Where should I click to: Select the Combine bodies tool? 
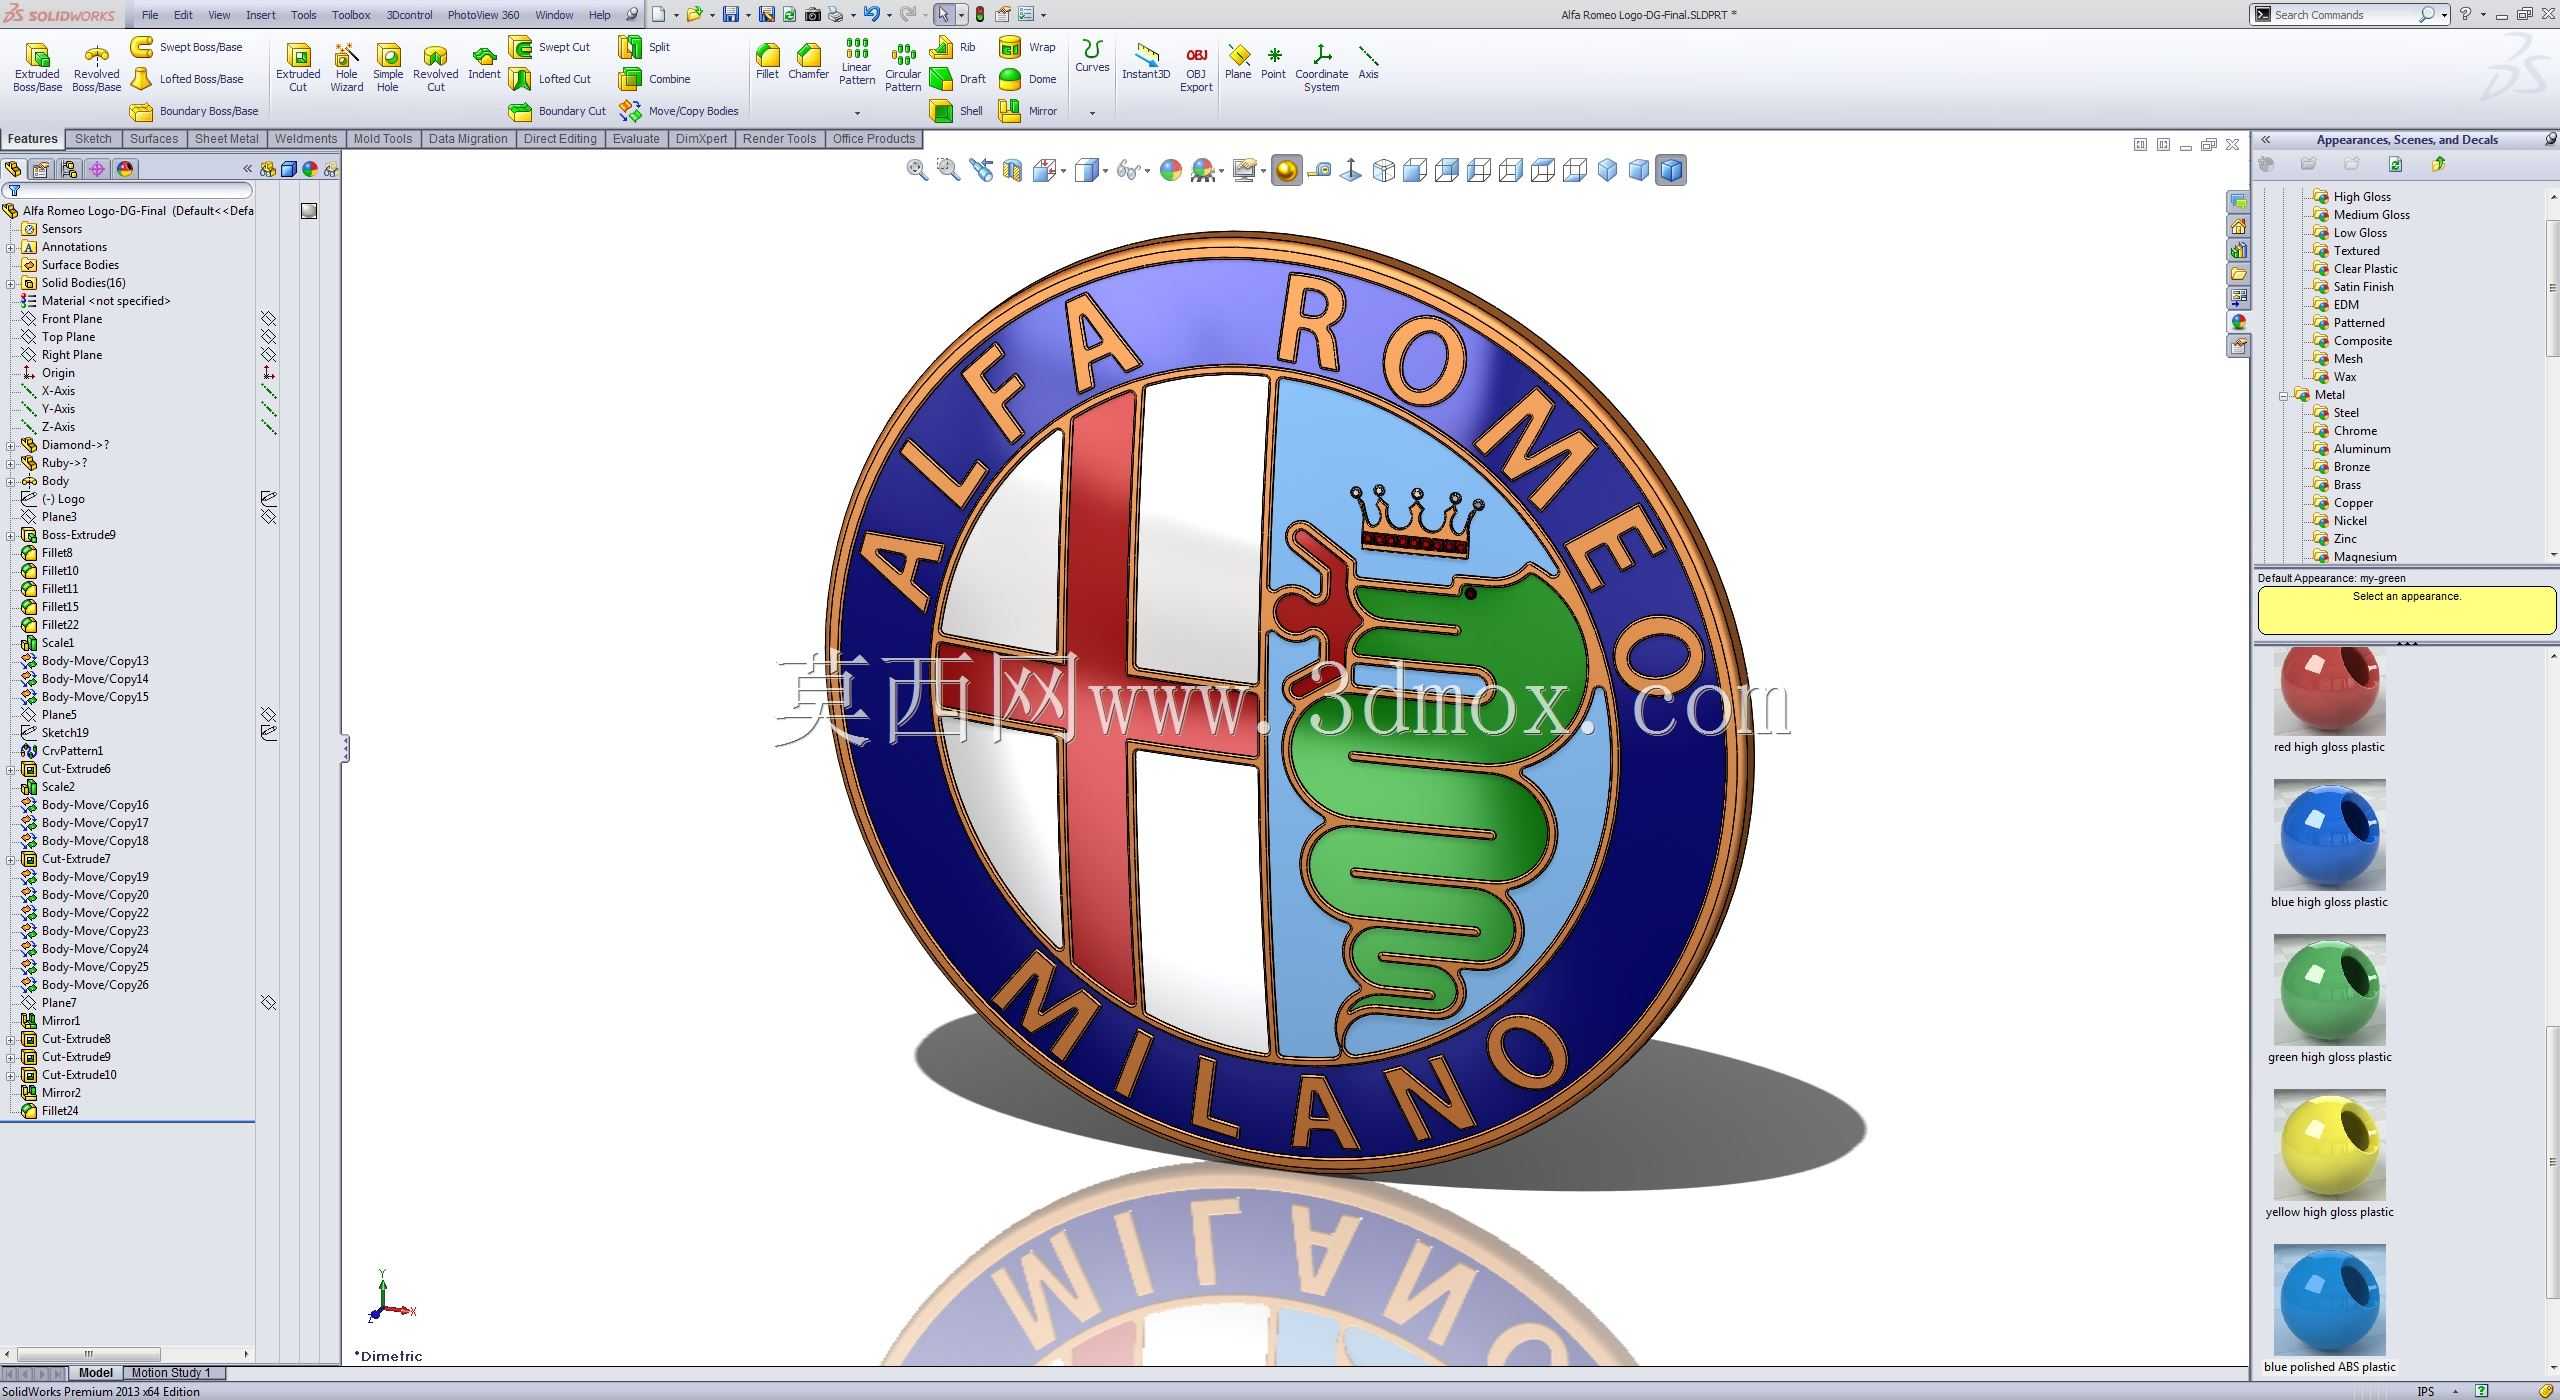click(x=655, y=79)
